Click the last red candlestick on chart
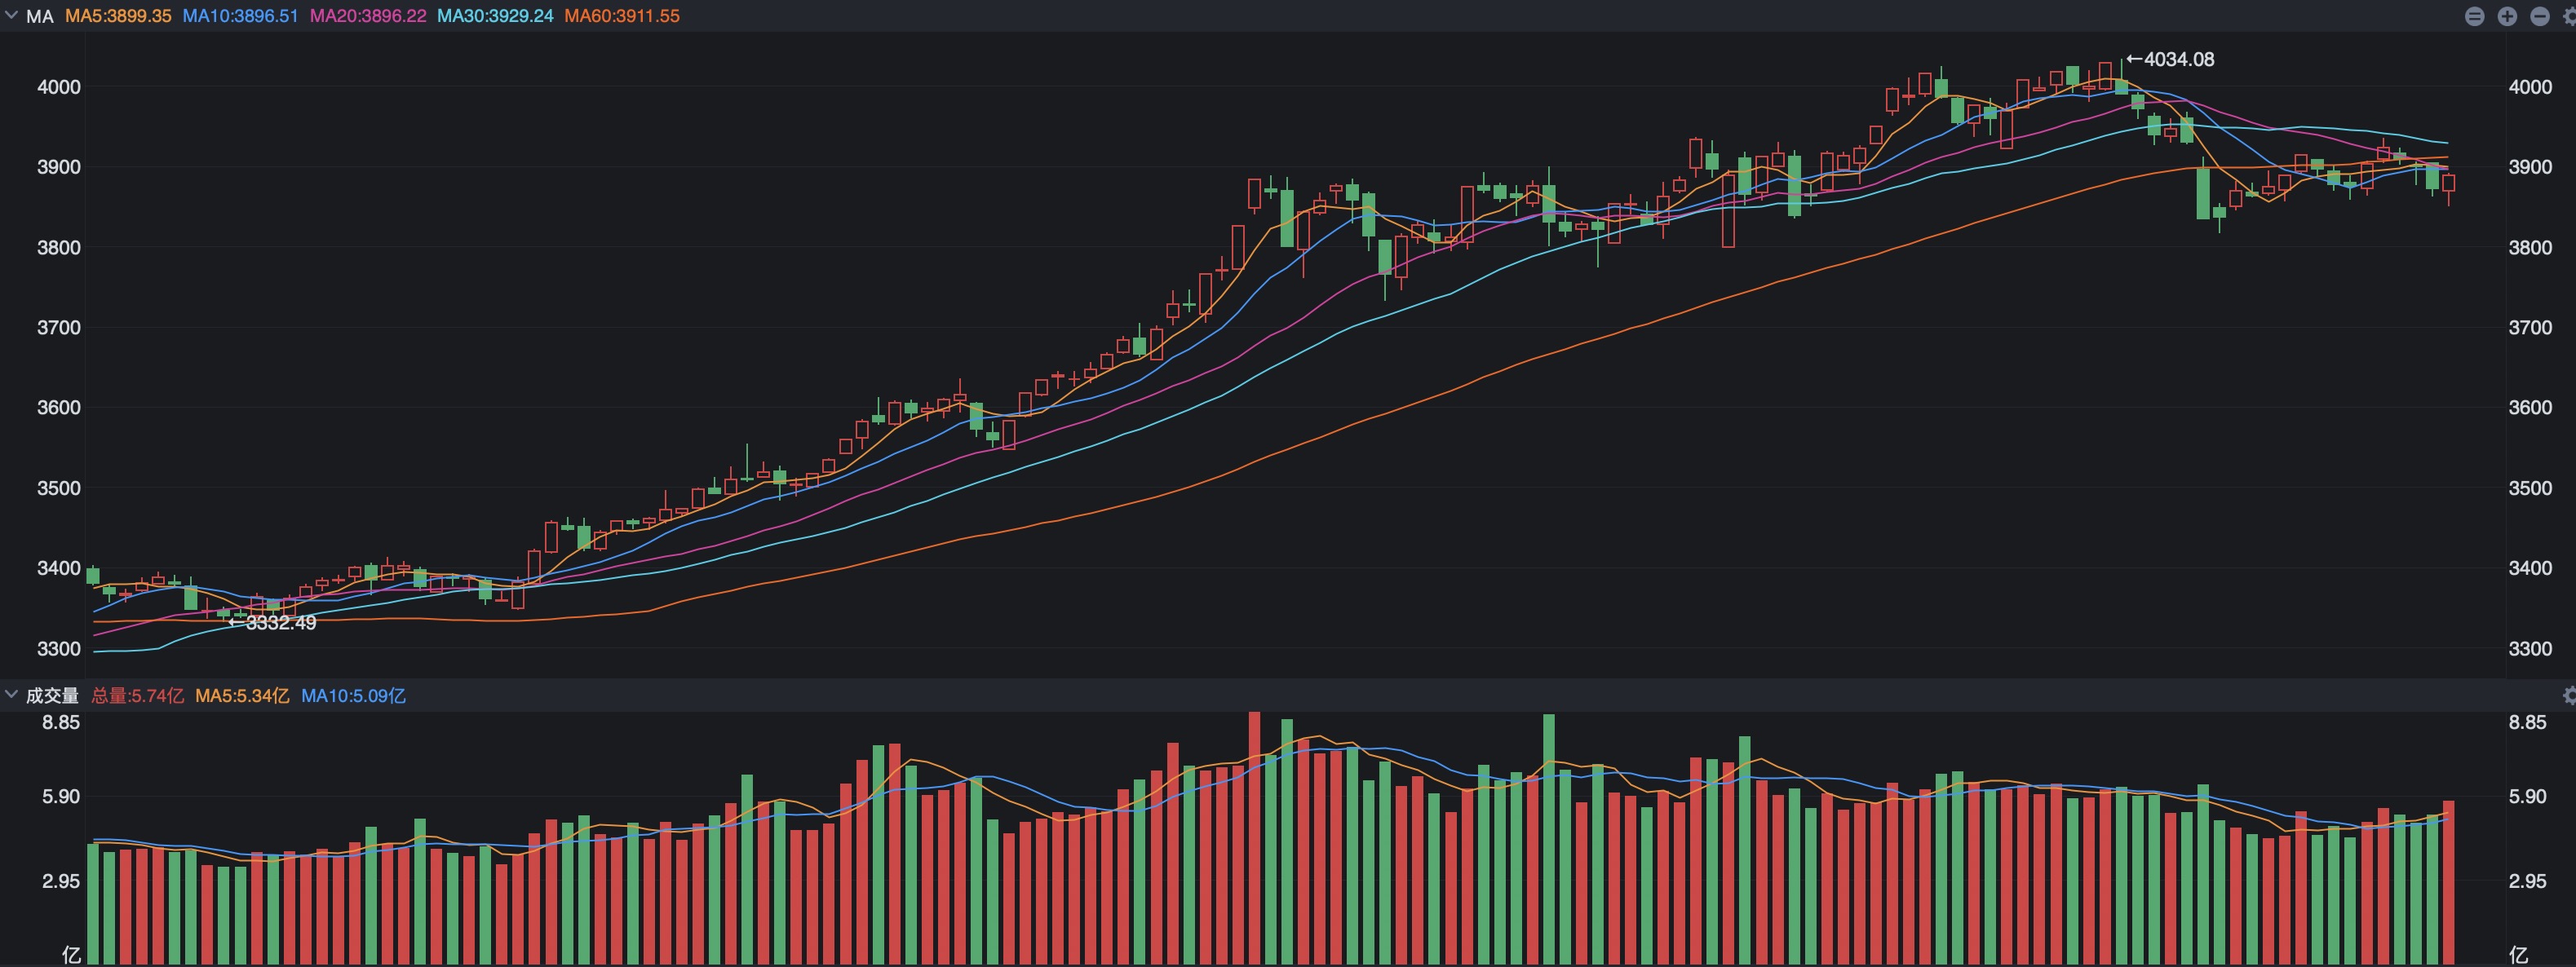 (2448, 183)
